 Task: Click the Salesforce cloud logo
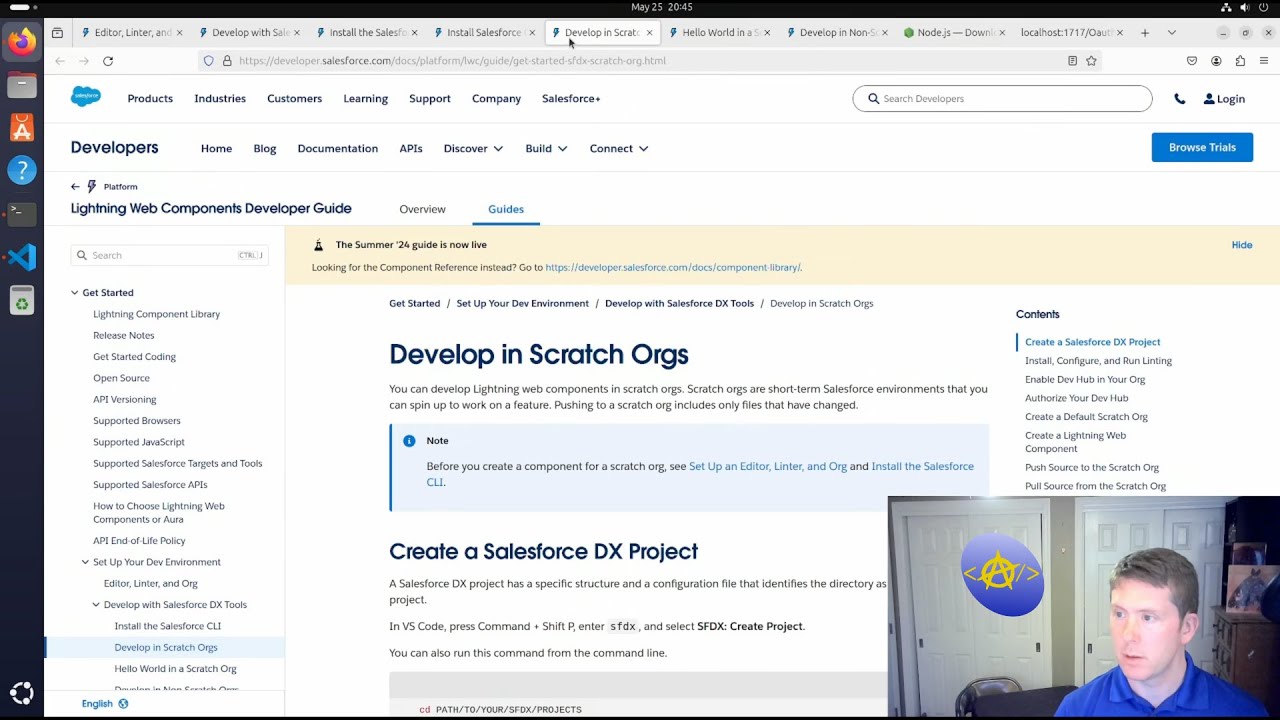(x=86, y=97)
